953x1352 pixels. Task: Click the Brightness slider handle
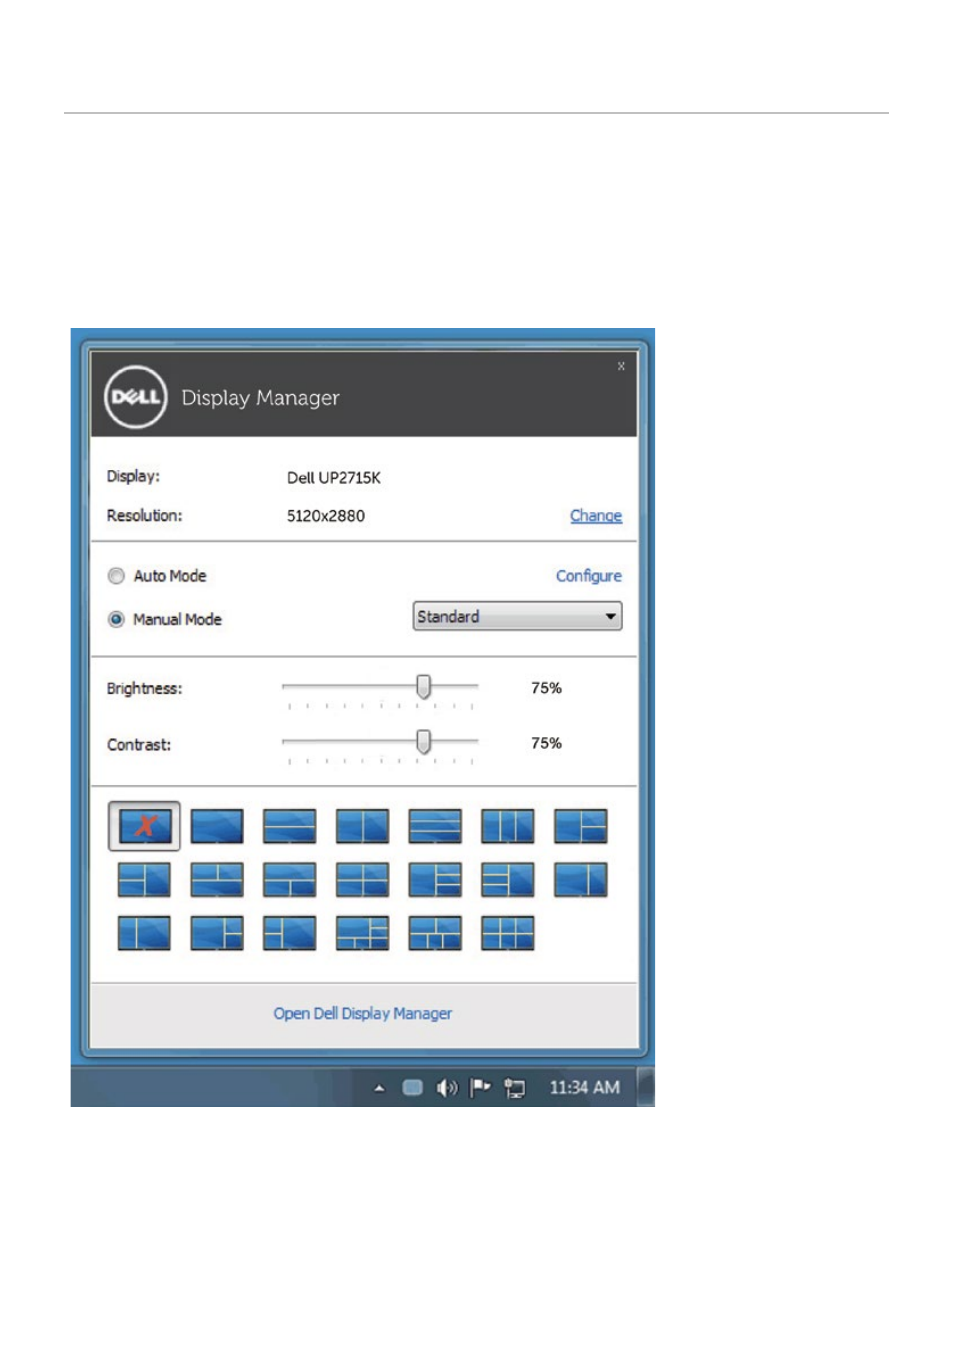tap(424, 686)
